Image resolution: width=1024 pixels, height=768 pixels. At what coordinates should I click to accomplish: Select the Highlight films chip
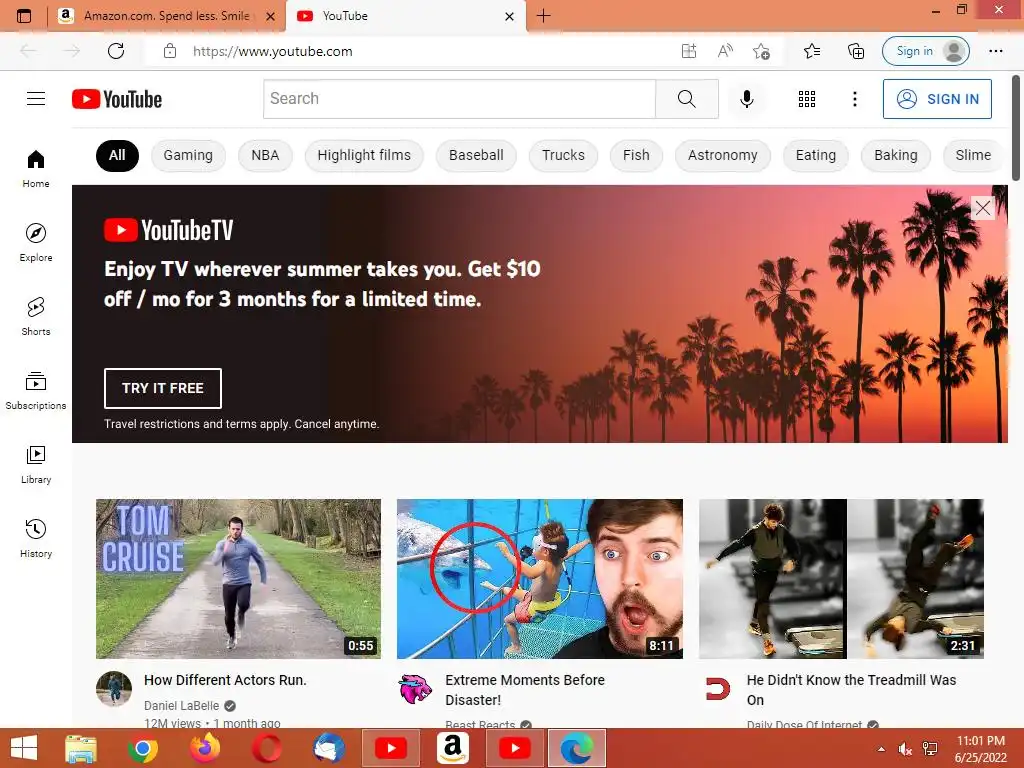click(x=364, y=155)
